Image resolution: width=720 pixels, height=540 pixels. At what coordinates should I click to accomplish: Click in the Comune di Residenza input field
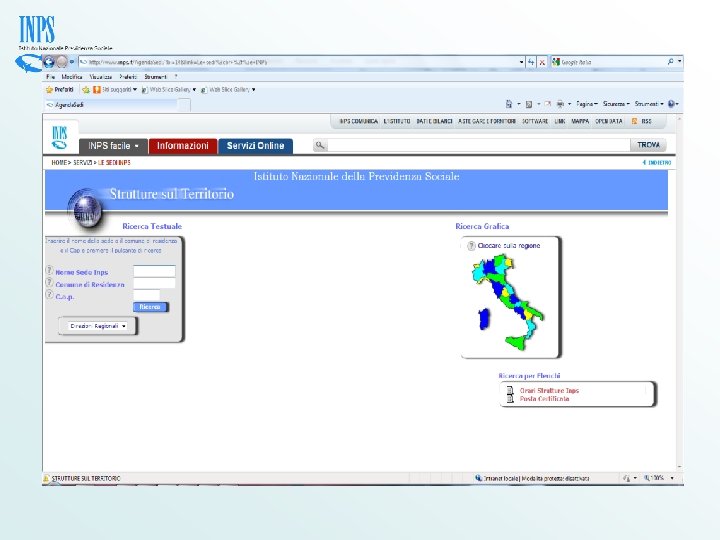[x=154, y=283]
